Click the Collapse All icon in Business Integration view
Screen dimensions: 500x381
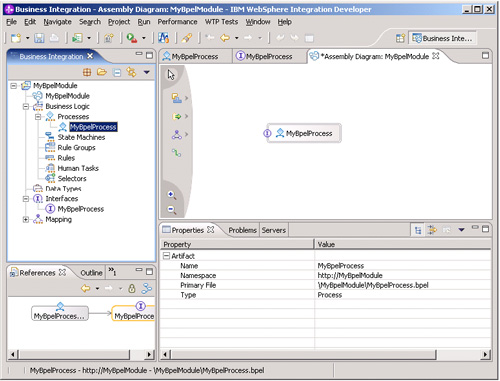pyautogui.click(x=117, y=72)
